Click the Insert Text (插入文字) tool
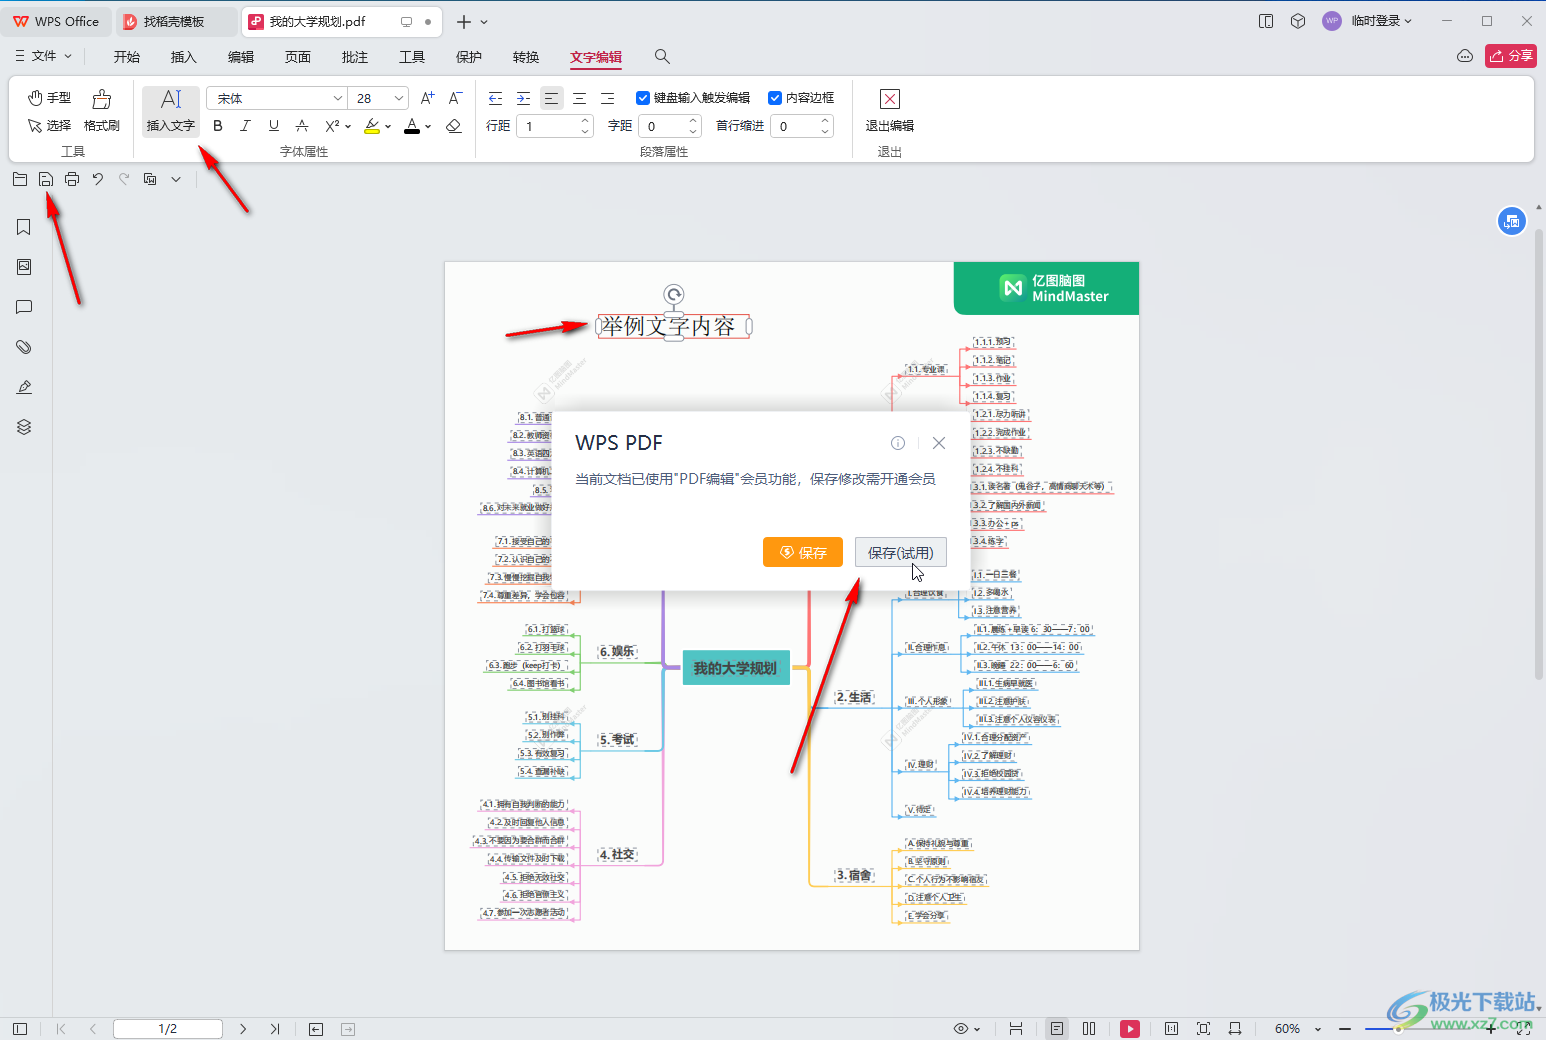Viewport: 1546px width, 1040px height. 171,111
